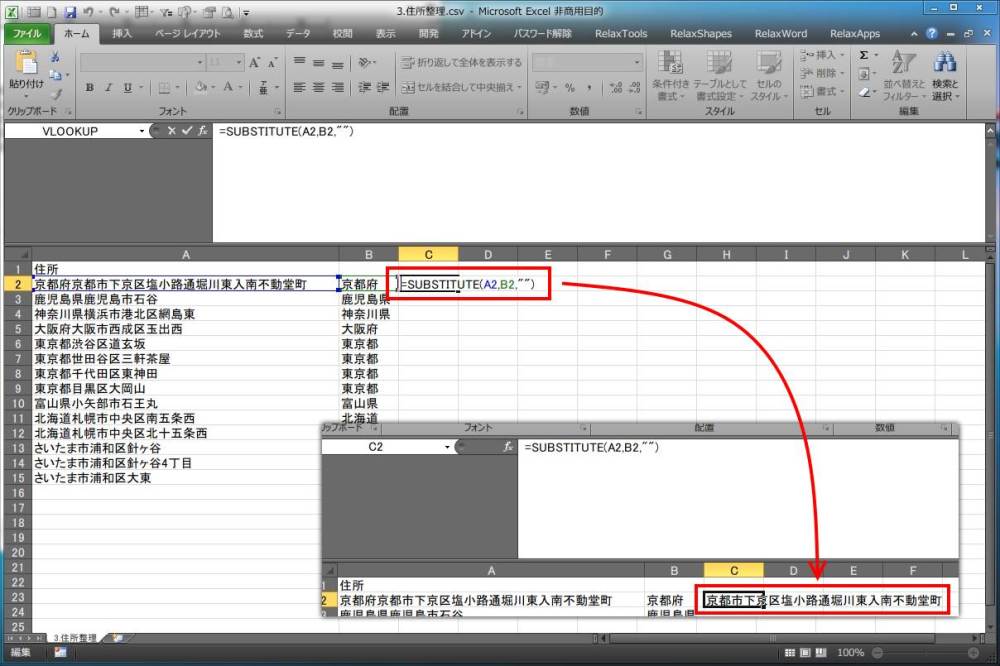The width and height of the screenshot is (1000, 666).
Task: Switch to Page Layout view in status bar
Action: coord(808,652)
